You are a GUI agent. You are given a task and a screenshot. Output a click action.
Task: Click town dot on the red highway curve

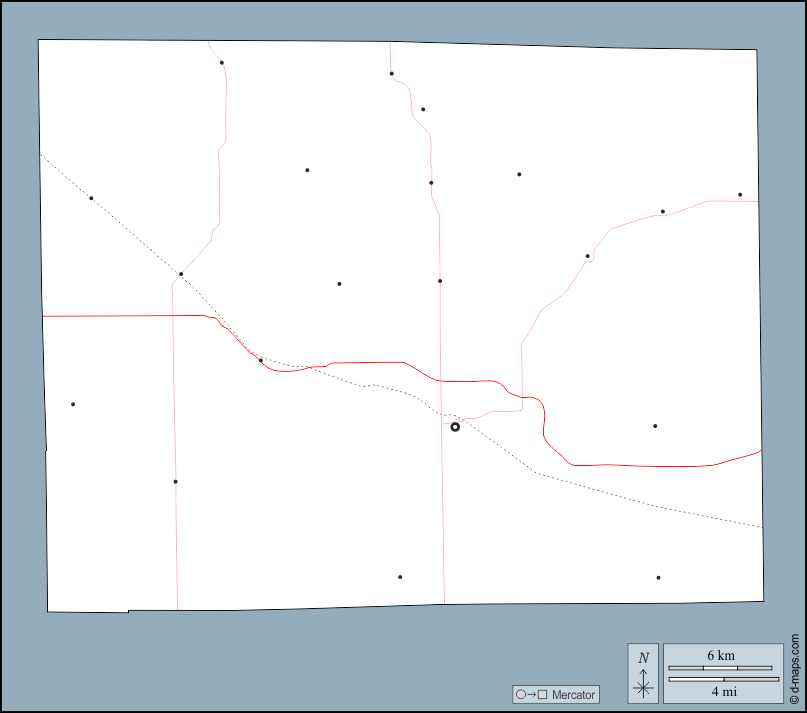(261, 361)
